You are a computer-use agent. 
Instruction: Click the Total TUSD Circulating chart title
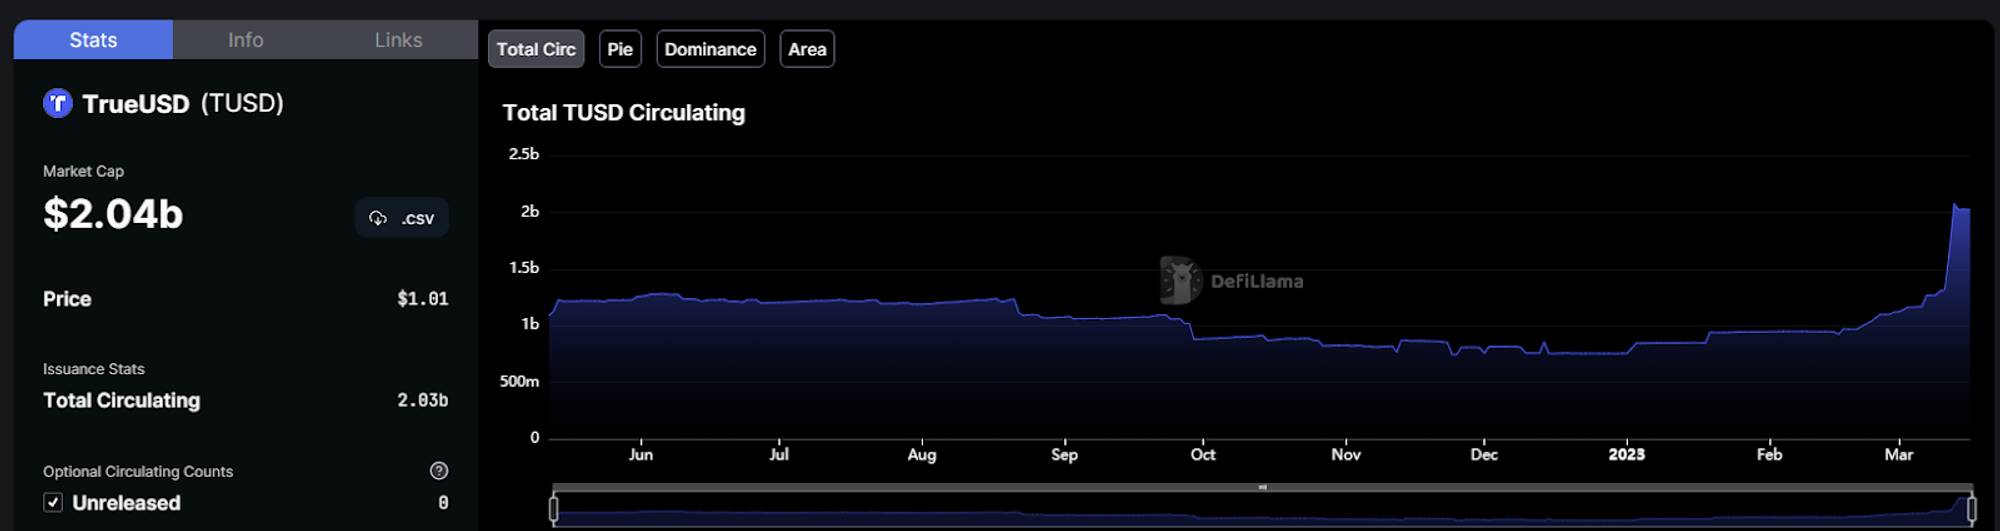tap(624, 113)
